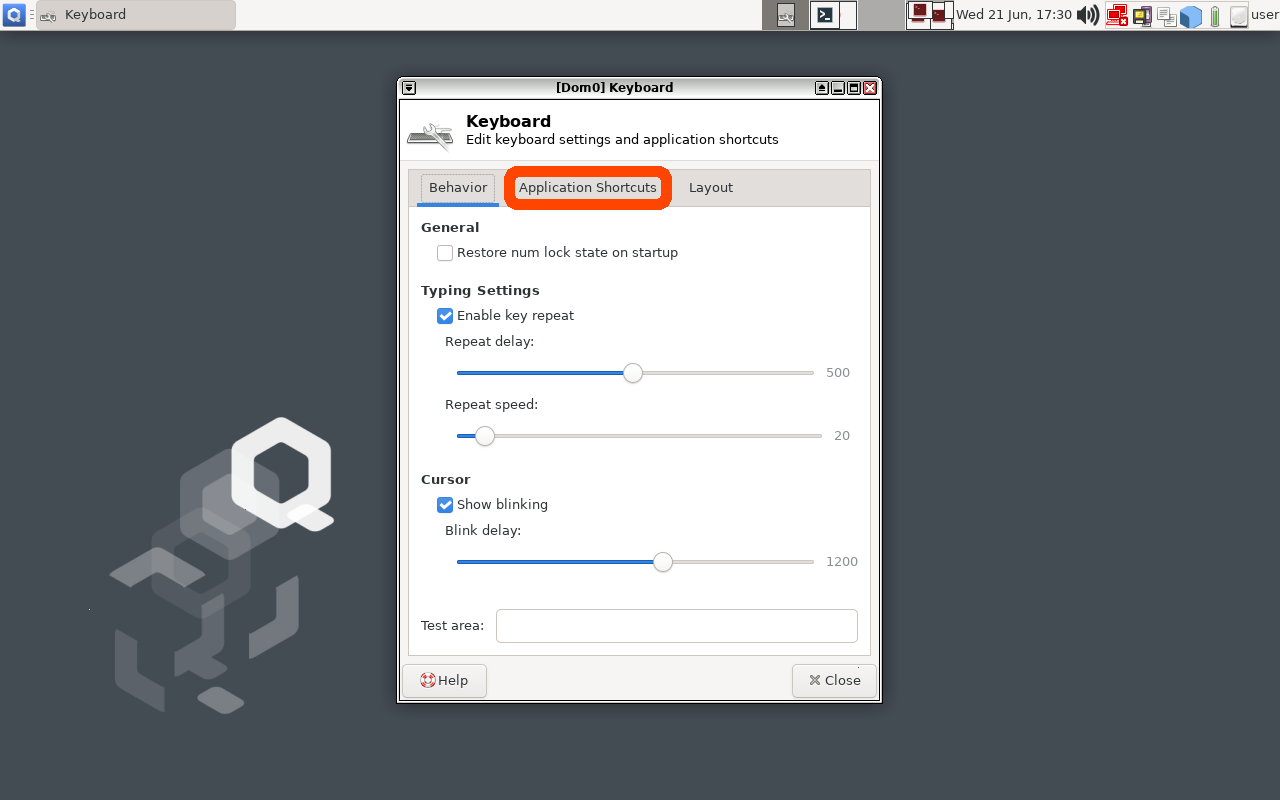The height and width of the screenshot is (800, 1280).
Task: Click the disk space tray icon
Action: [1238, 16]
